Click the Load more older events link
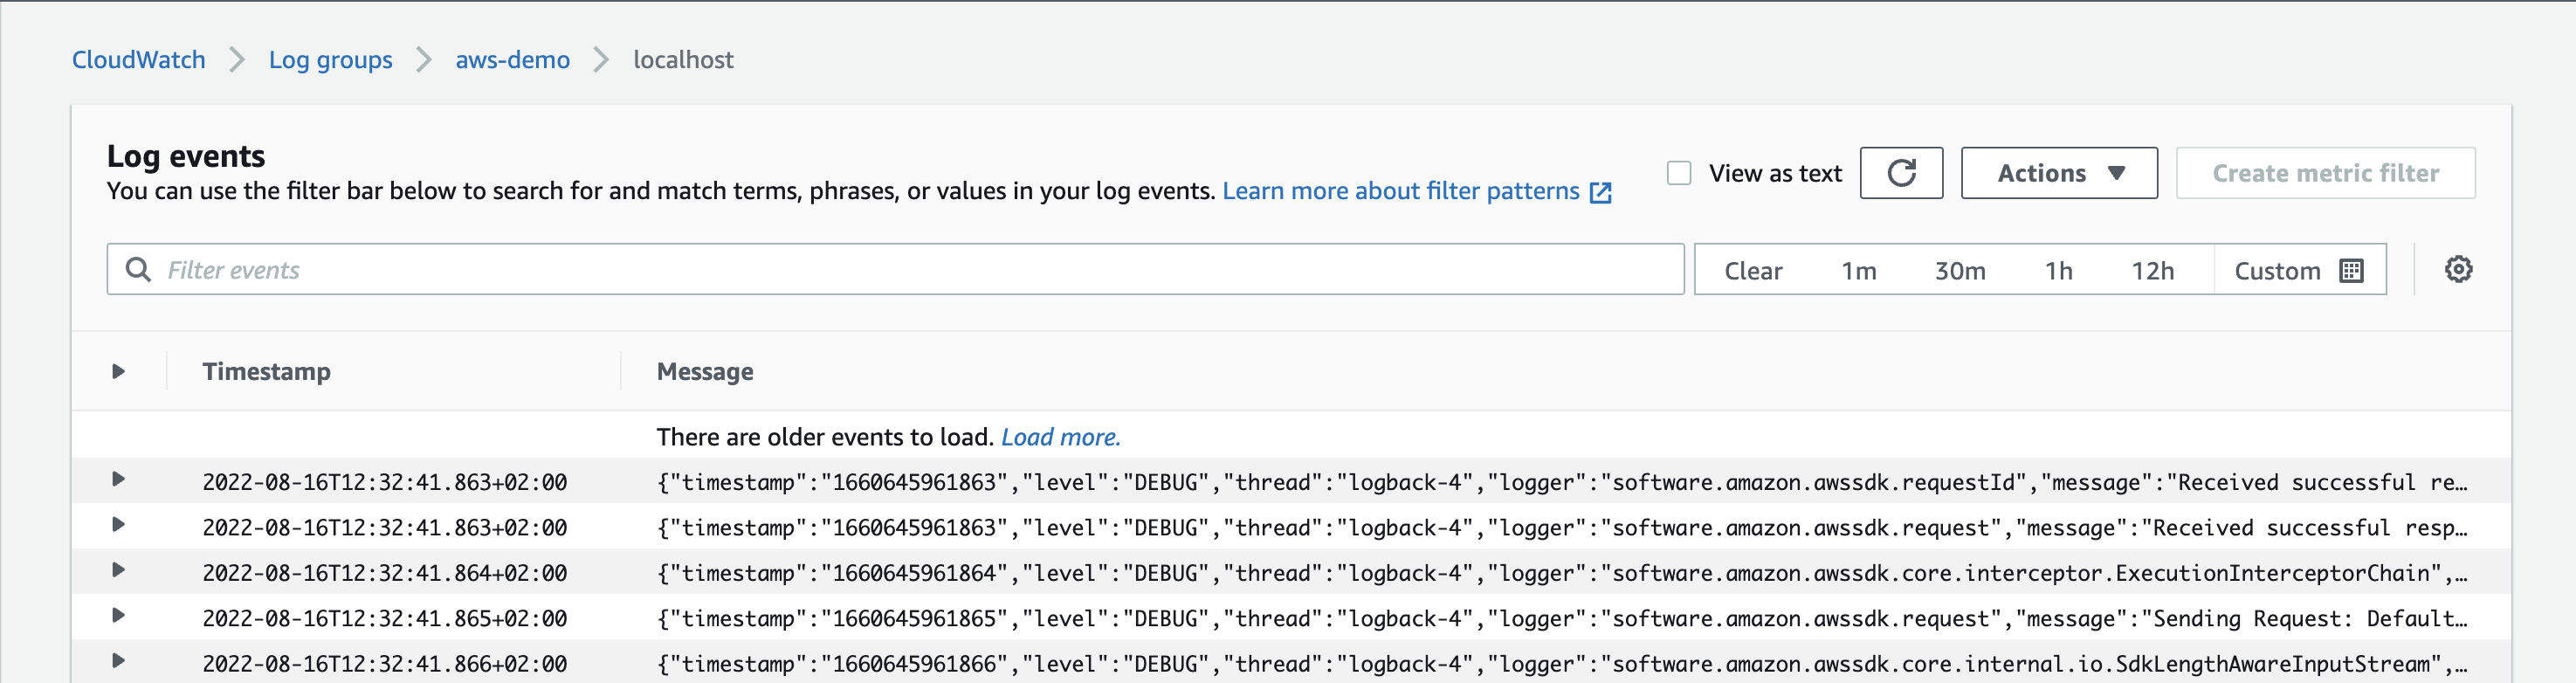The width and height of the screenshot is (2576, 683). pyautogui.click(x=1060, y=437)
